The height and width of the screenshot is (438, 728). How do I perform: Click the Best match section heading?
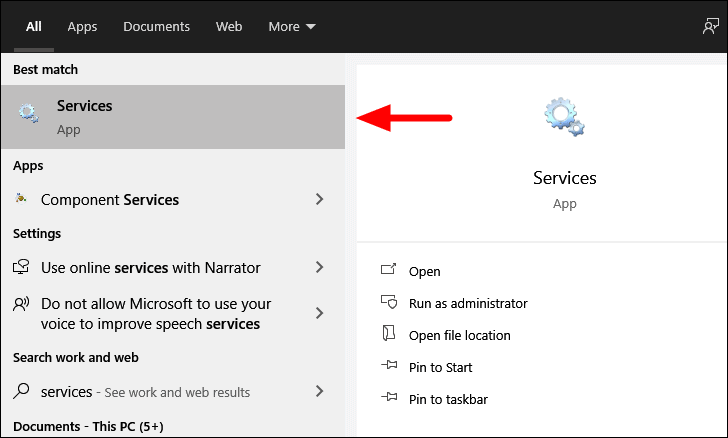(x=46, y=70)
